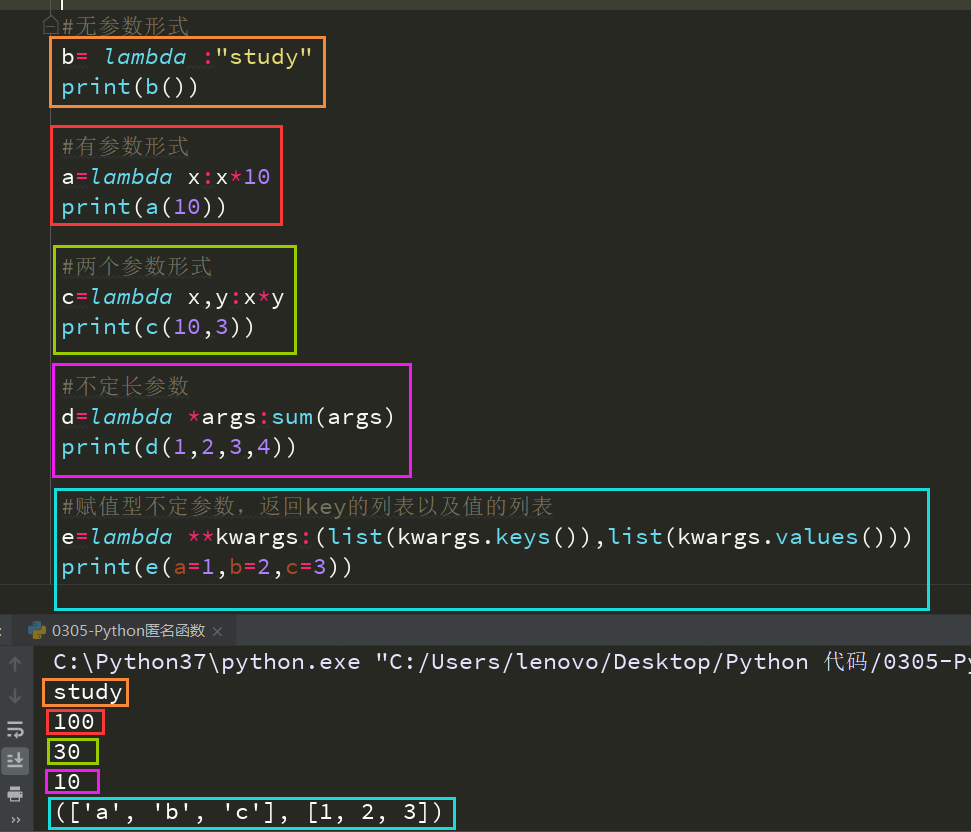The width and height of the screenshot is (971, 832).
Task: Expand more run toolbar actions chevron
Action: 15,820
